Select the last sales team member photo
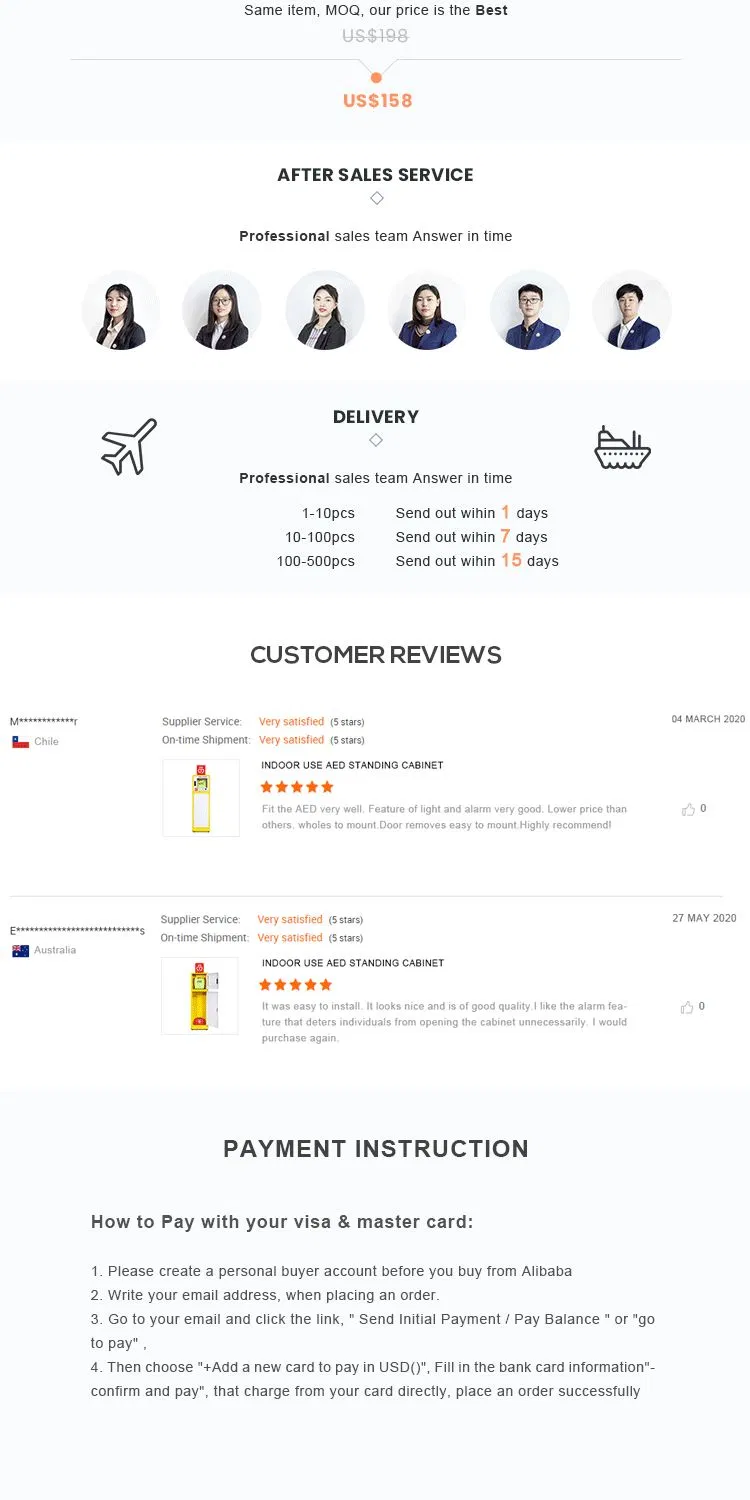The height and width of the screenshot is (1500, 750). (x=632, y=310)
